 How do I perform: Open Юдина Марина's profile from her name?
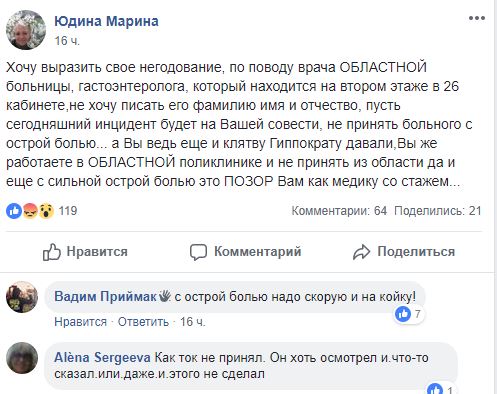(106, 21)
